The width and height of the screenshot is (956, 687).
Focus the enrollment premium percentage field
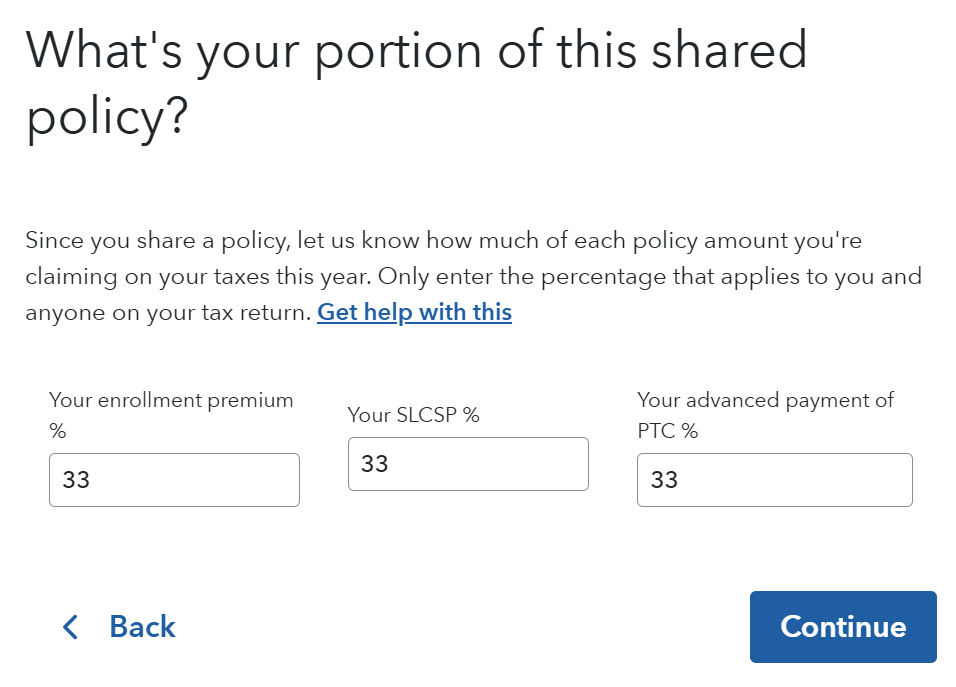click(x=174, y=480)
